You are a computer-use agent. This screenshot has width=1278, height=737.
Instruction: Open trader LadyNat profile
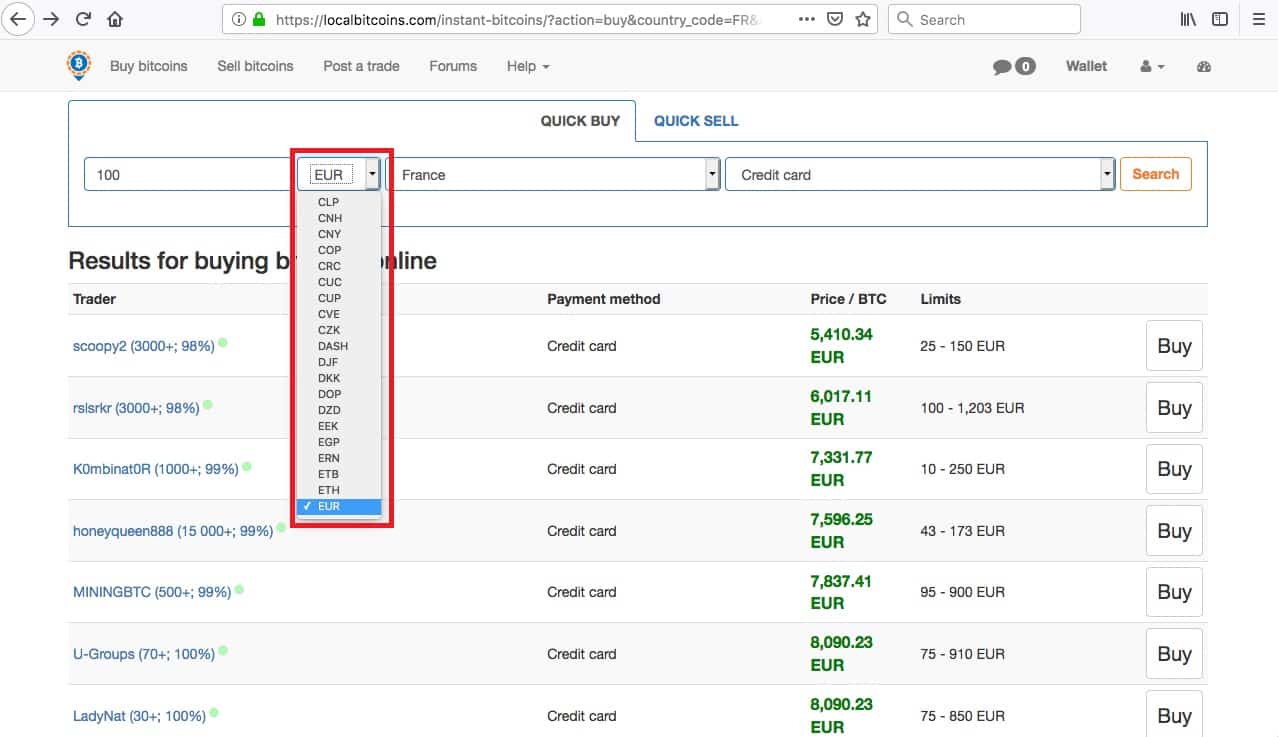(139, 716)
